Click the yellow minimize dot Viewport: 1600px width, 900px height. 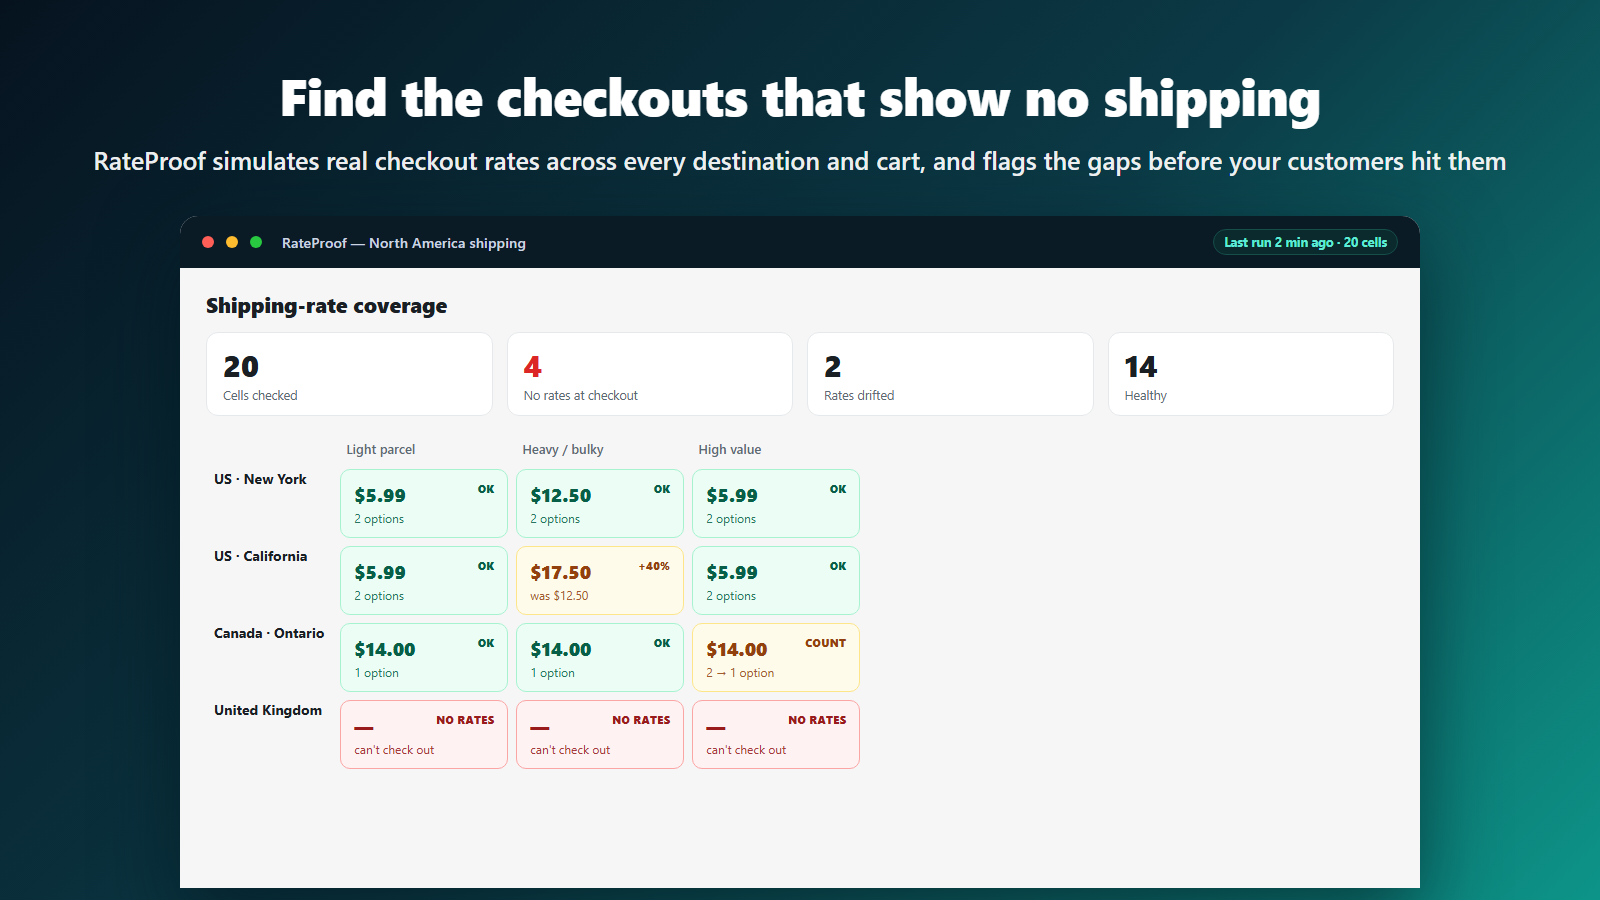pyautogui.click(x=232, y=242)
